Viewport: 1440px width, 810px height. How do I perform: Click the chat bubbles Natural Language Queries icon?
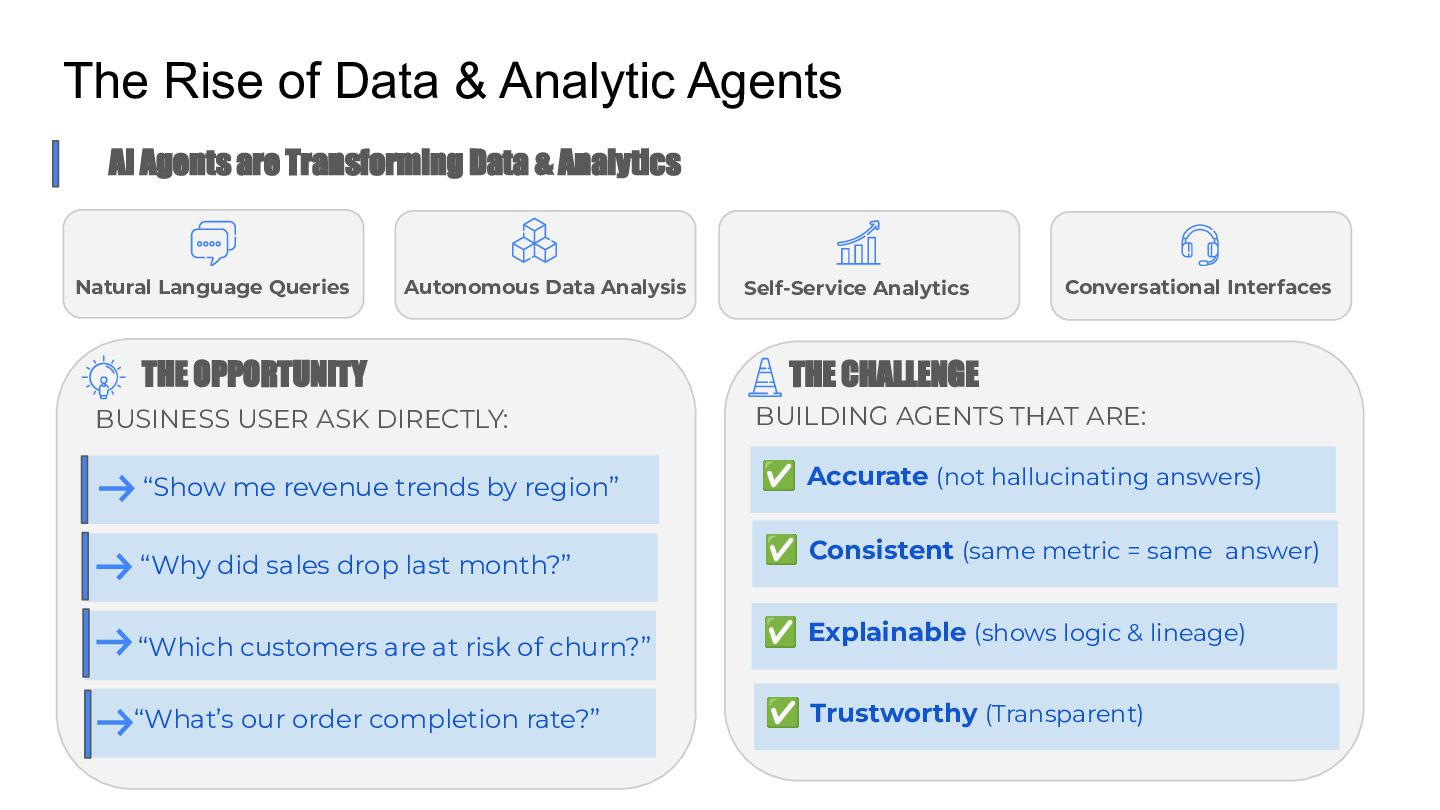(x=213, y=243)
